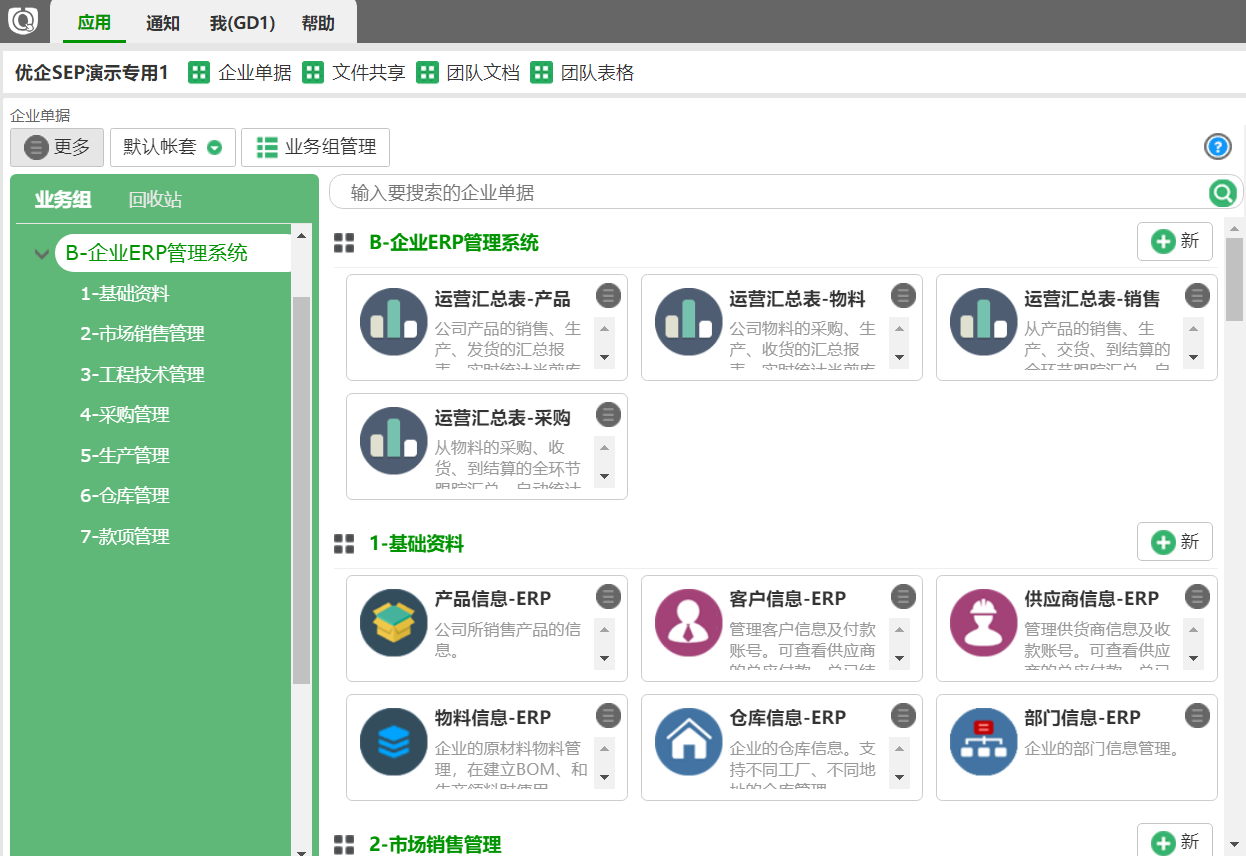This screenshot has width=1246, height=856.
Task: Click grid icon beside B-企业ERP管理系统 heading
Action: pyautogui.click(x=344, y=242)
